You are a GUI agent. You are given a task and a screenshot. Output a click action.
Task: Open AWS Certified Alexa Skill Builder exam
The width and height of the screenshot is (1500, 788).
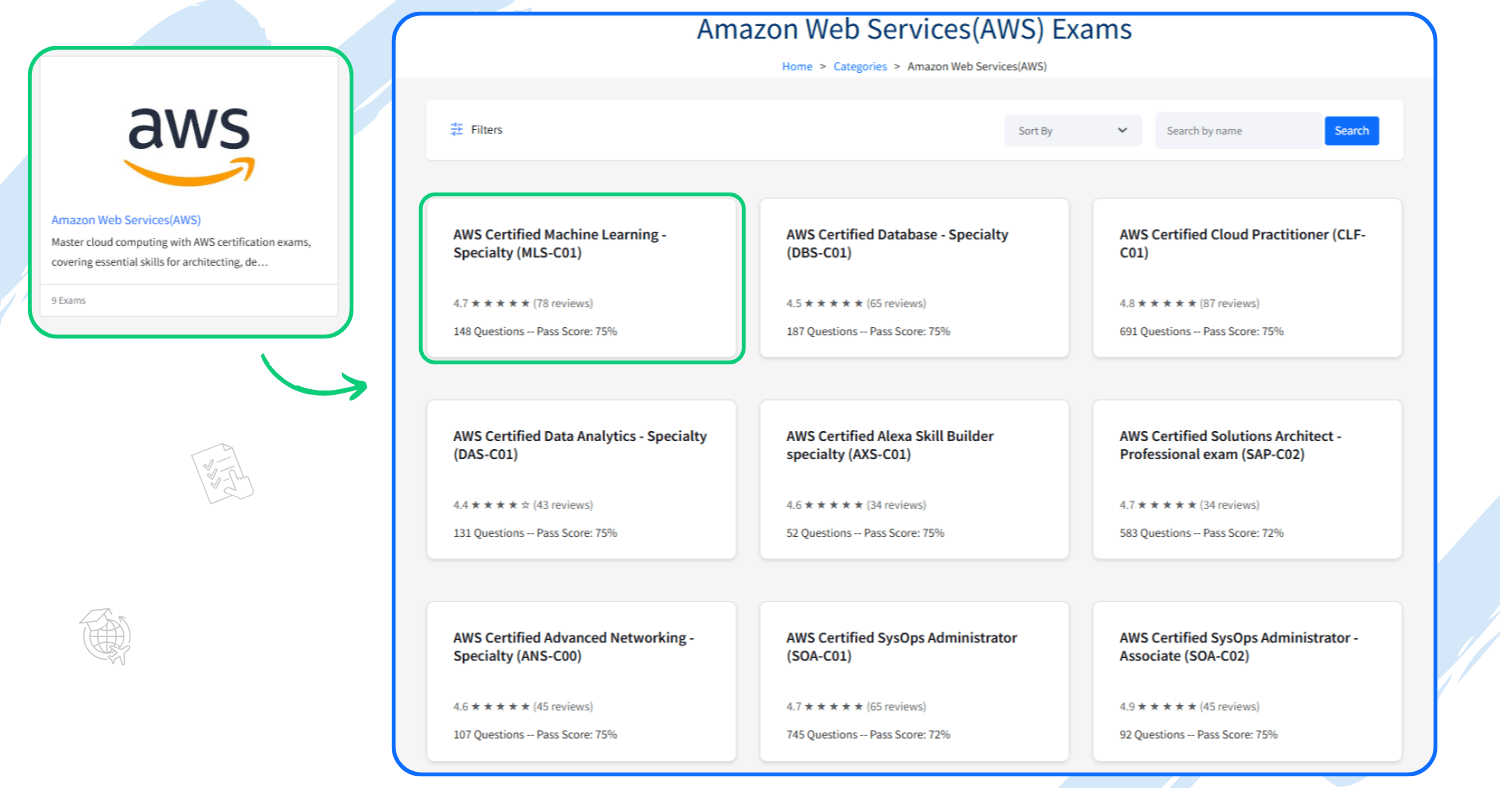(x=889, y=445)
